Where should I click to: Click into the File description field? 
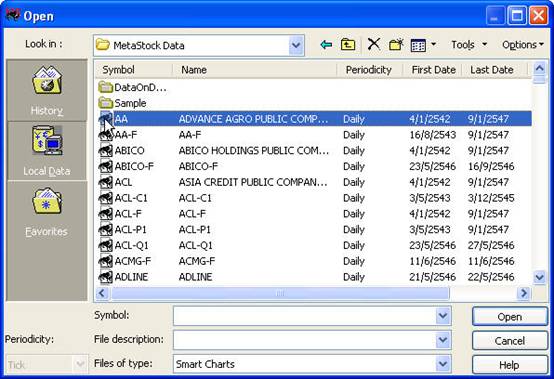[304, 340]
